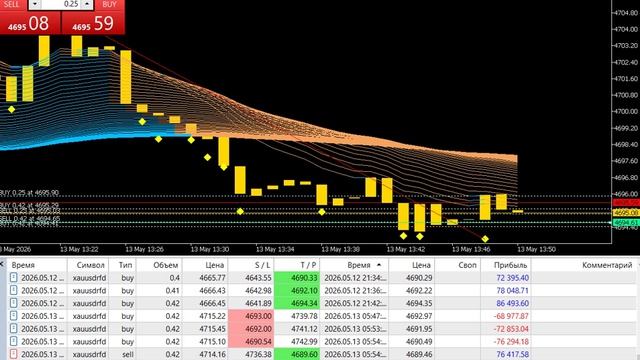This screenshot has width=640, height=360.
Task: Sort by the Объем column header
Action: point(159,265)
